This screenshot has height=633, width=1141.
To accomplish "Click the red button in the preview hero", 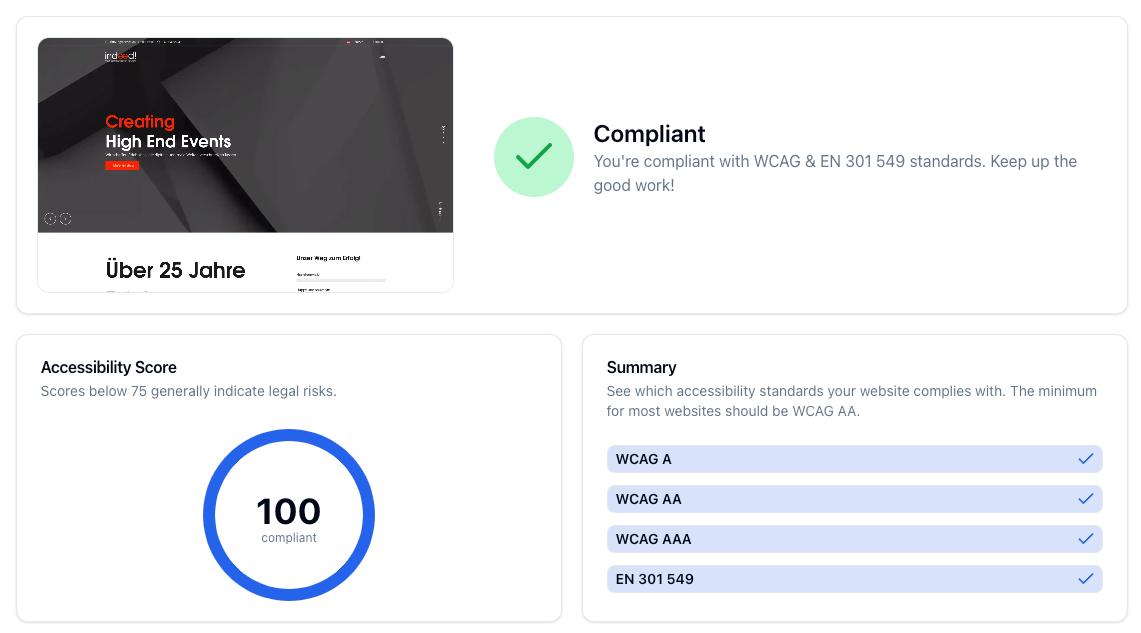I will tap(122, 166).
